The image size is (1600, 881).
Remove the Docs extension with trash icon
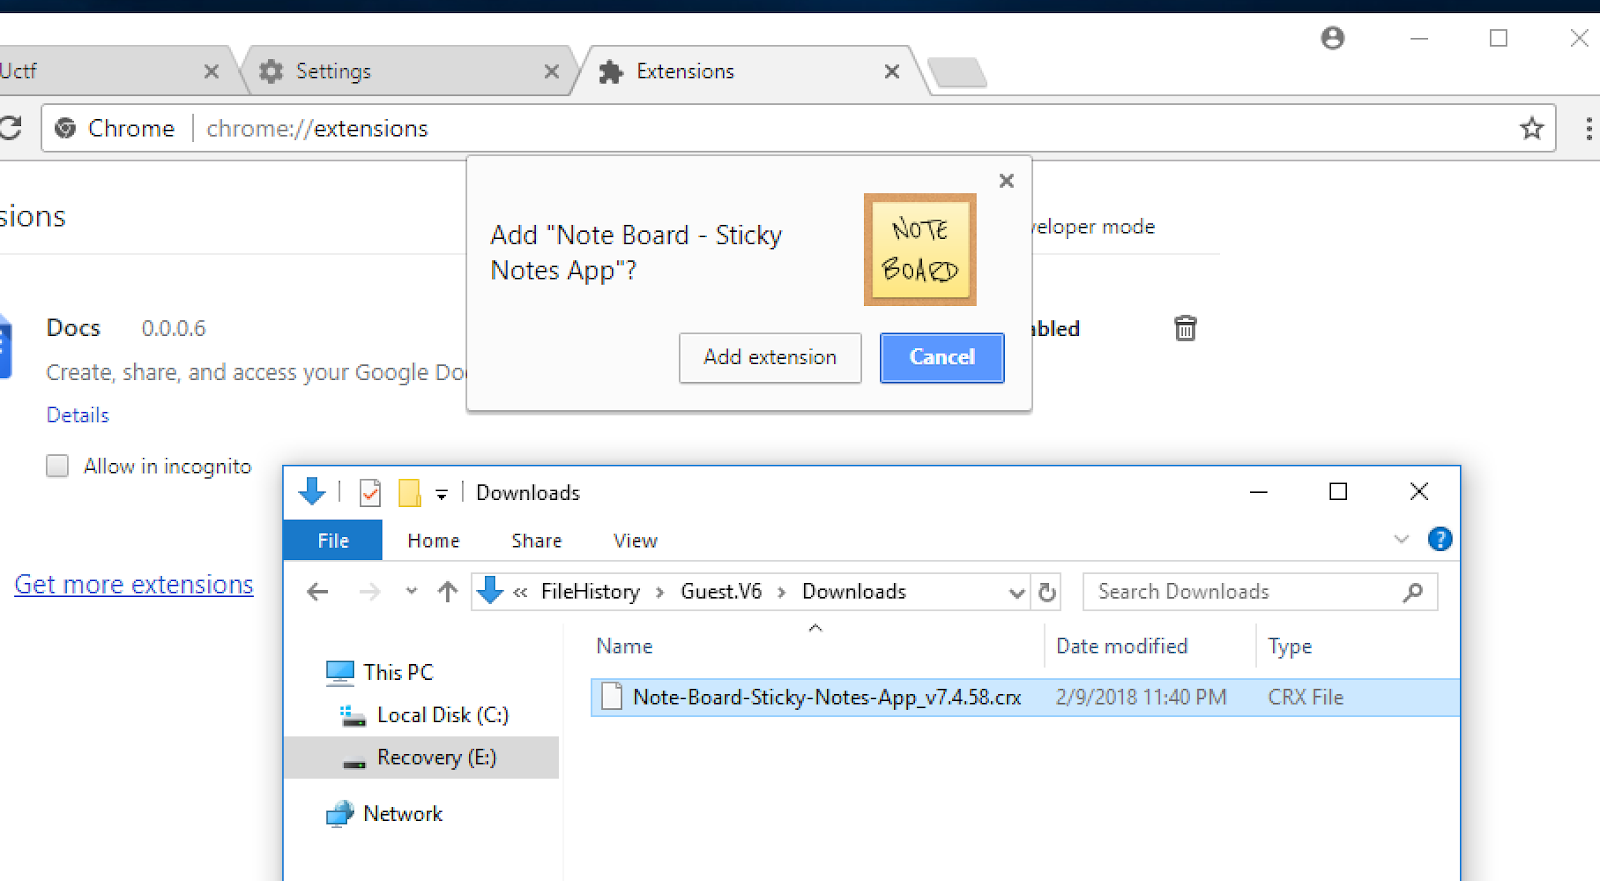coord(1185,328)
